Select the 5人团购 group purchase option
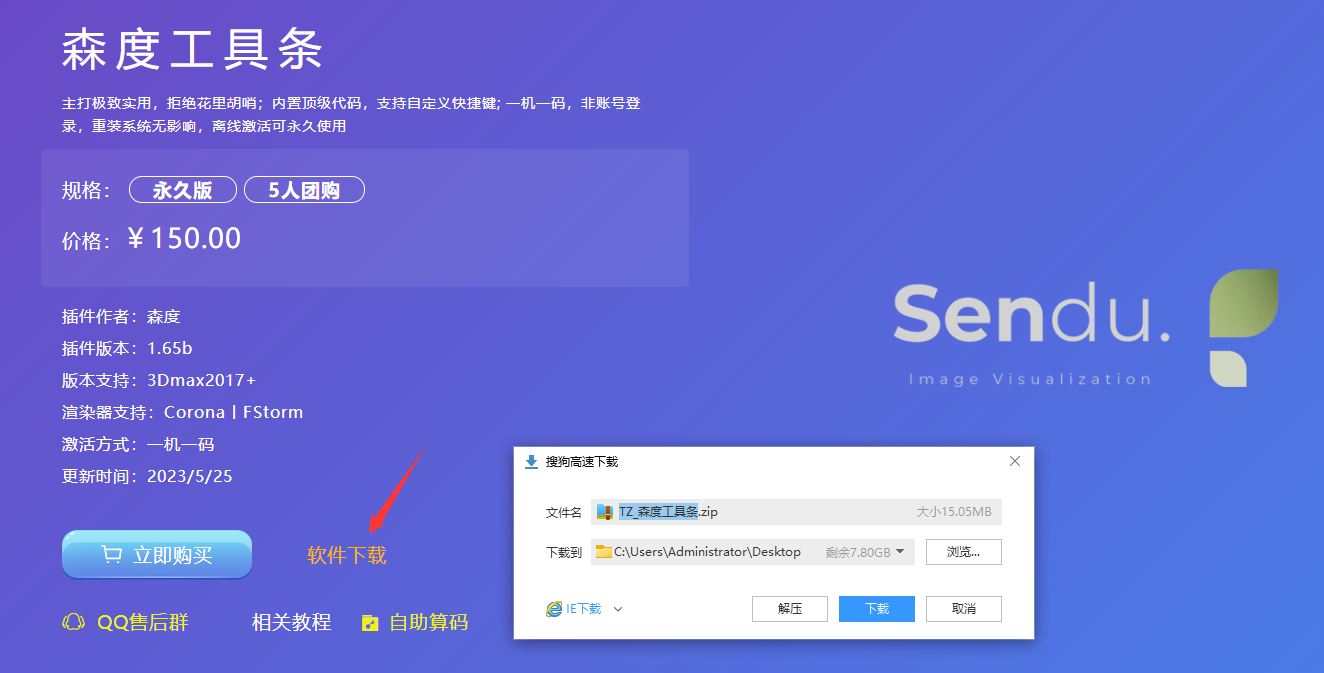1324x673 pixels. click(x=304, y=190)
